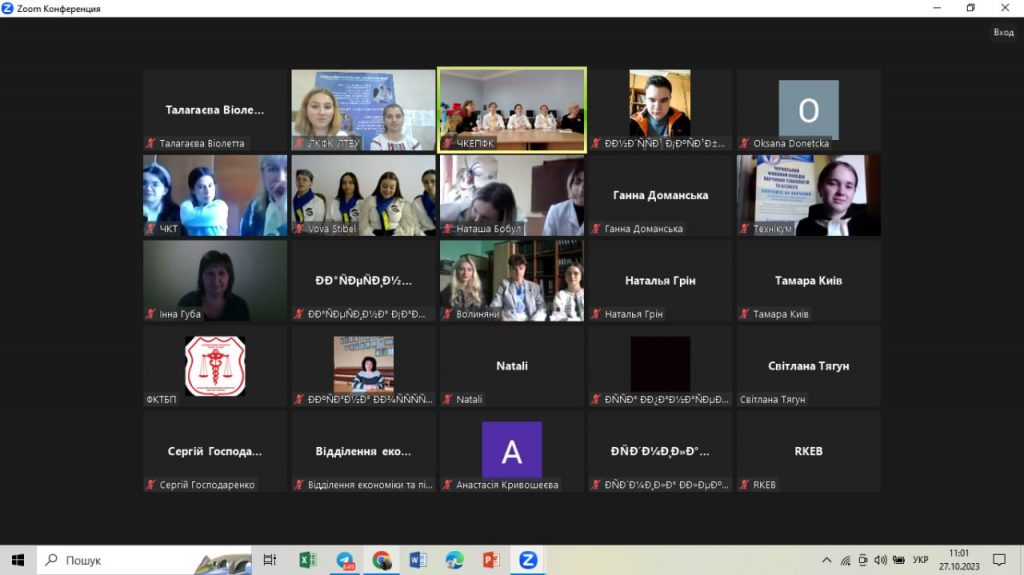This screenshot has height=575, width=1024.
Task: Open the volume control in system tray
Action: click(880, 560)
